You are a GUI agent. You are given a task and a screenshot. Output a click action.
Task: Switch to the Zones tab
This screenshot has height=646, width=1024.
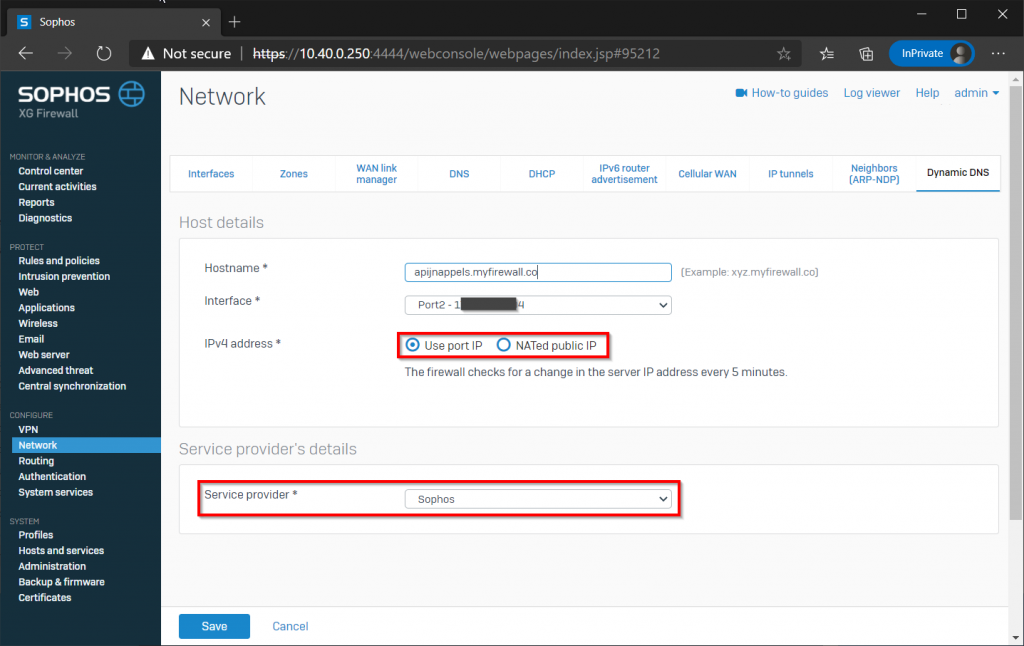(x=294, y=174)
